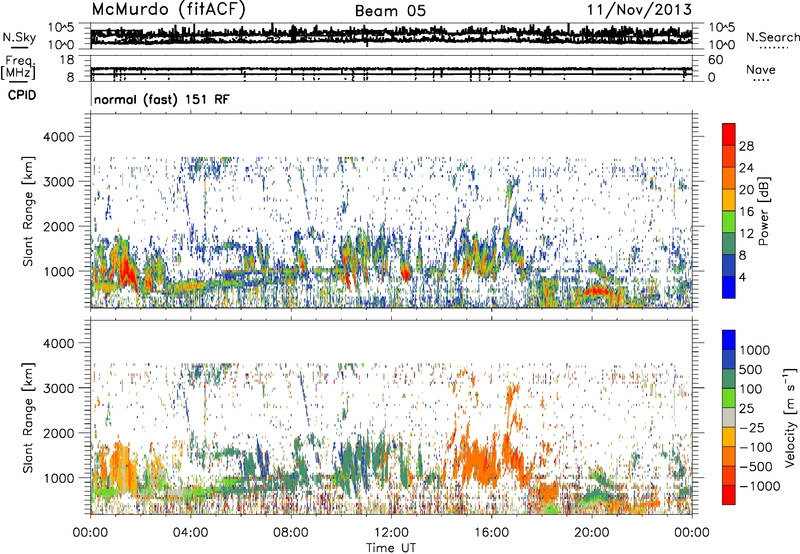The width and height of the screenshot is (800, 554).
Task: Click the "25" label on Velocity color bar
Action: click(747, 408)
